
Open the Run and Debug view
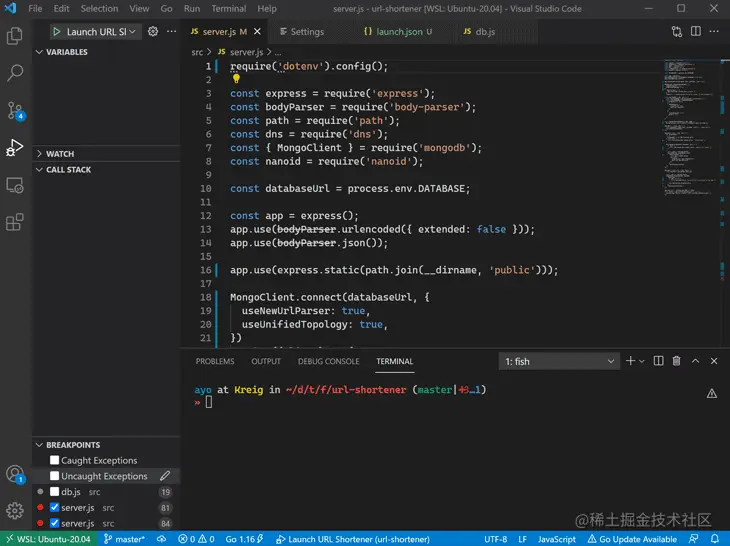14,148
